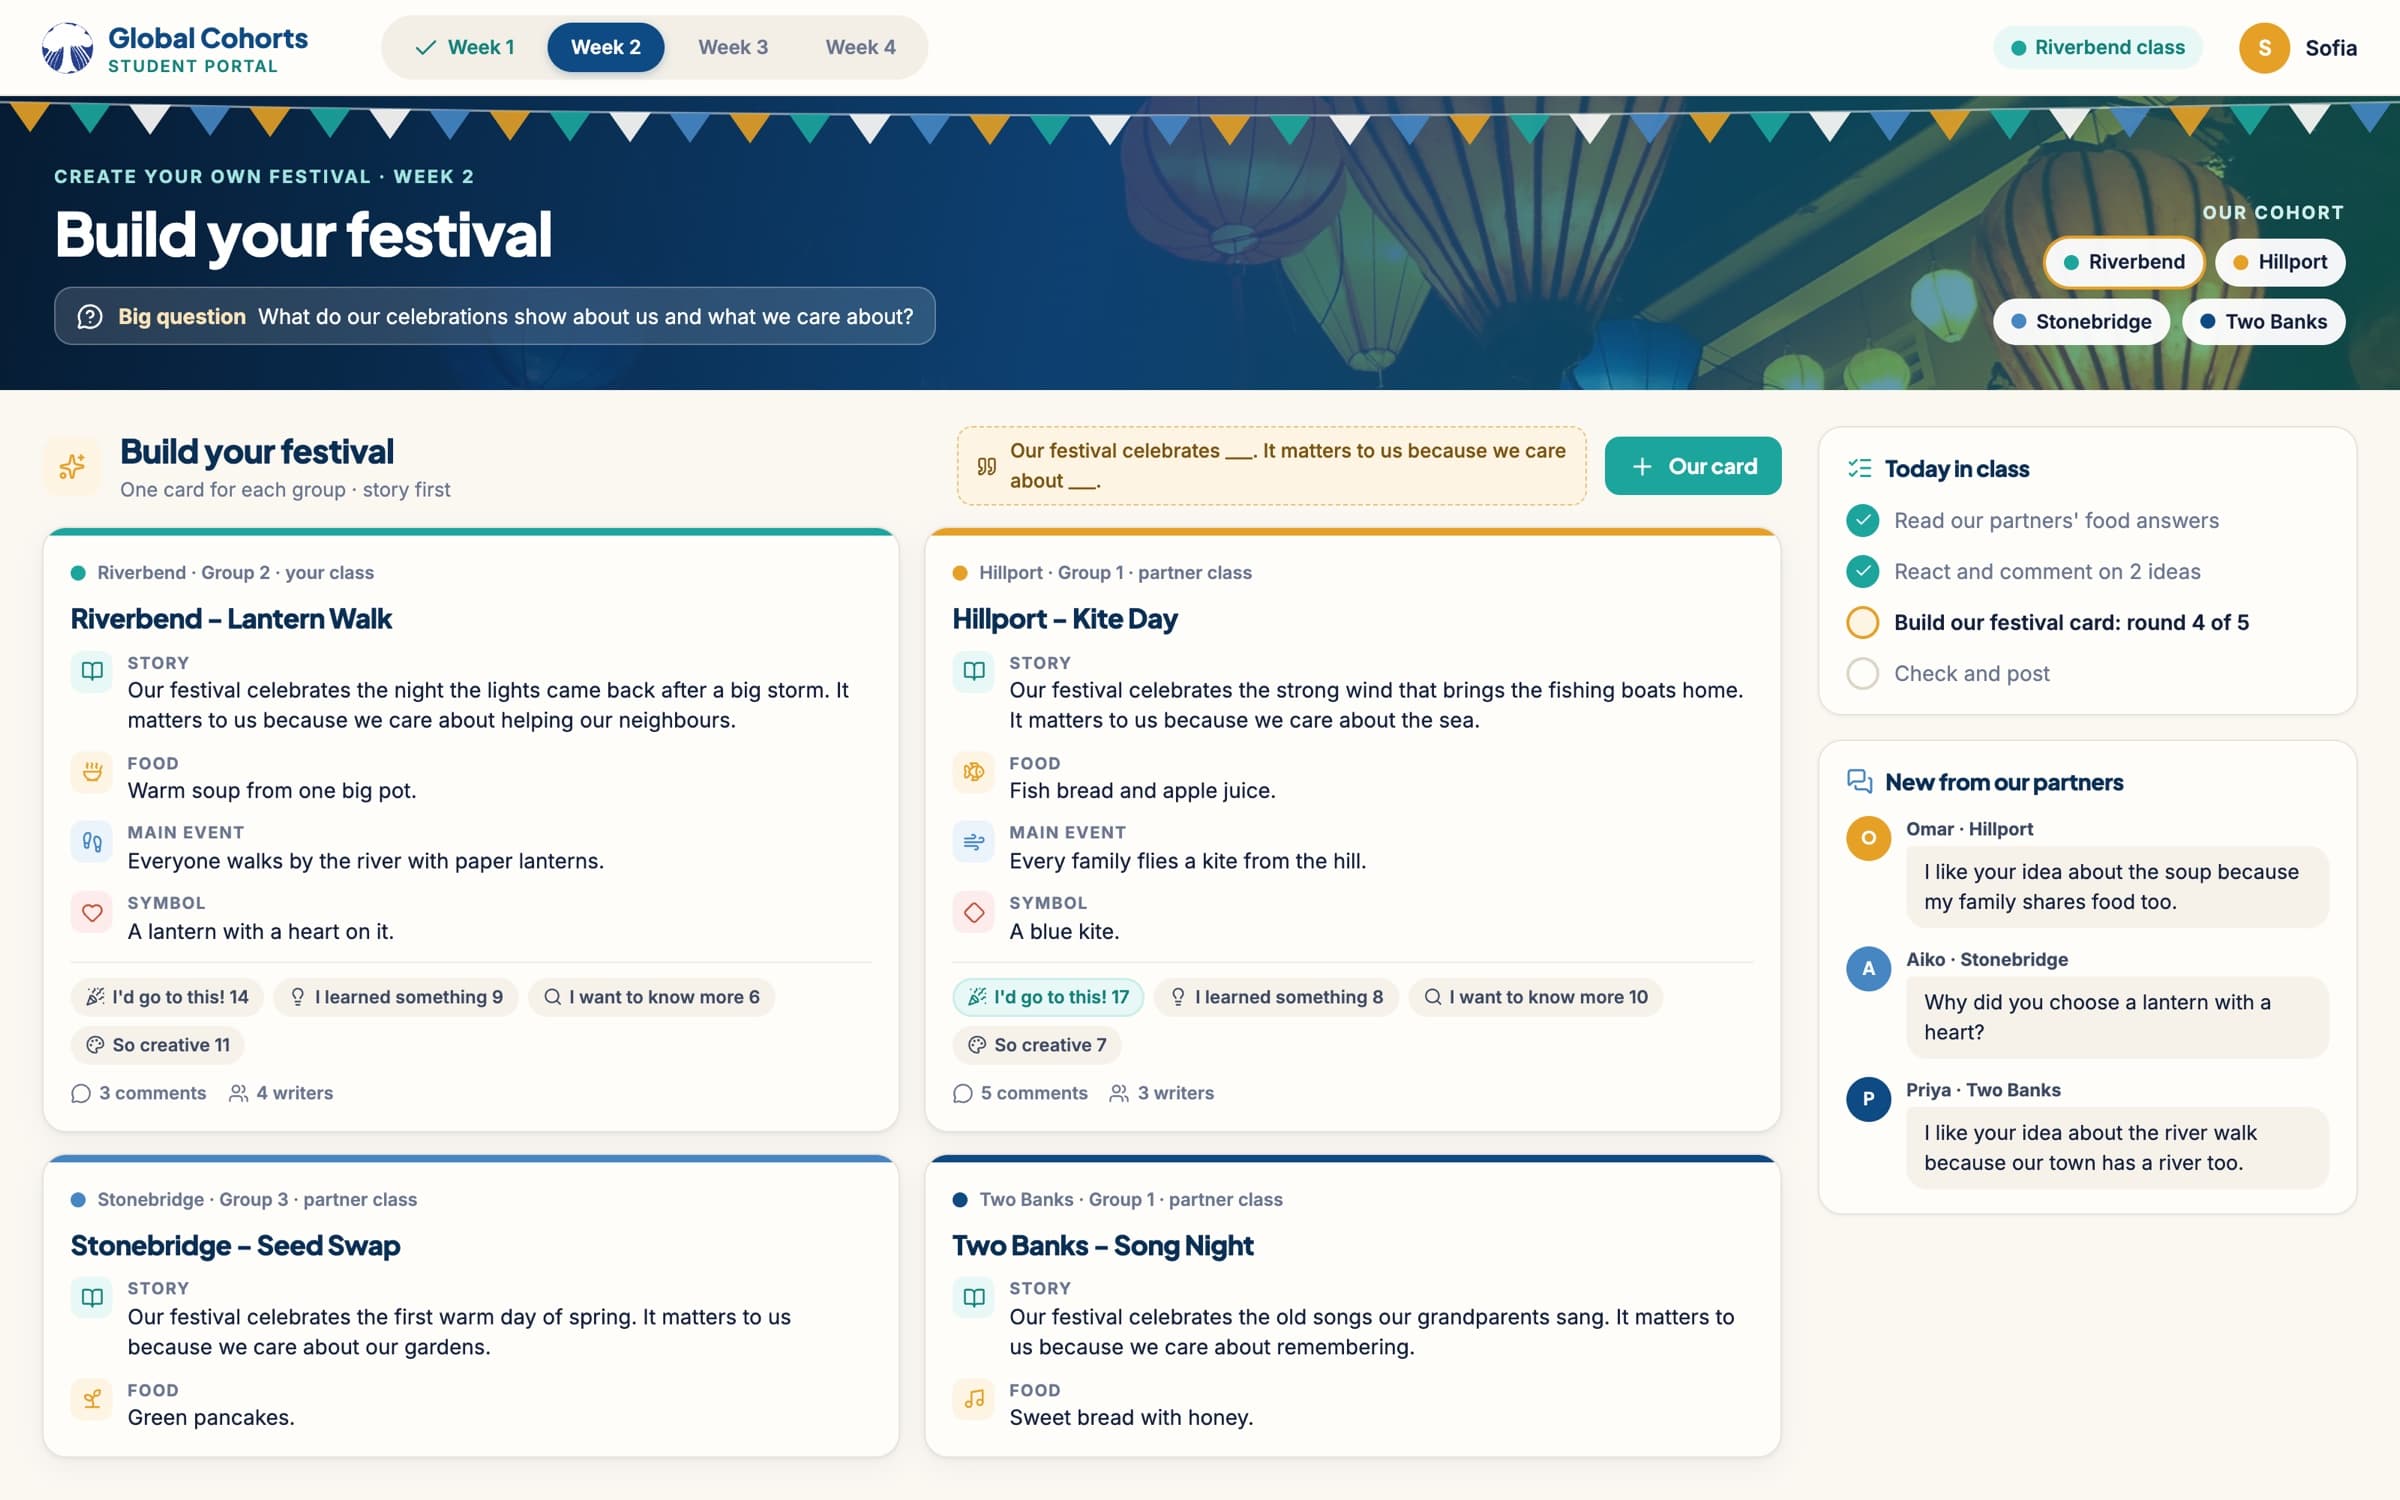Click the sparkle icon beside Build your festival

tap(72, 466)
